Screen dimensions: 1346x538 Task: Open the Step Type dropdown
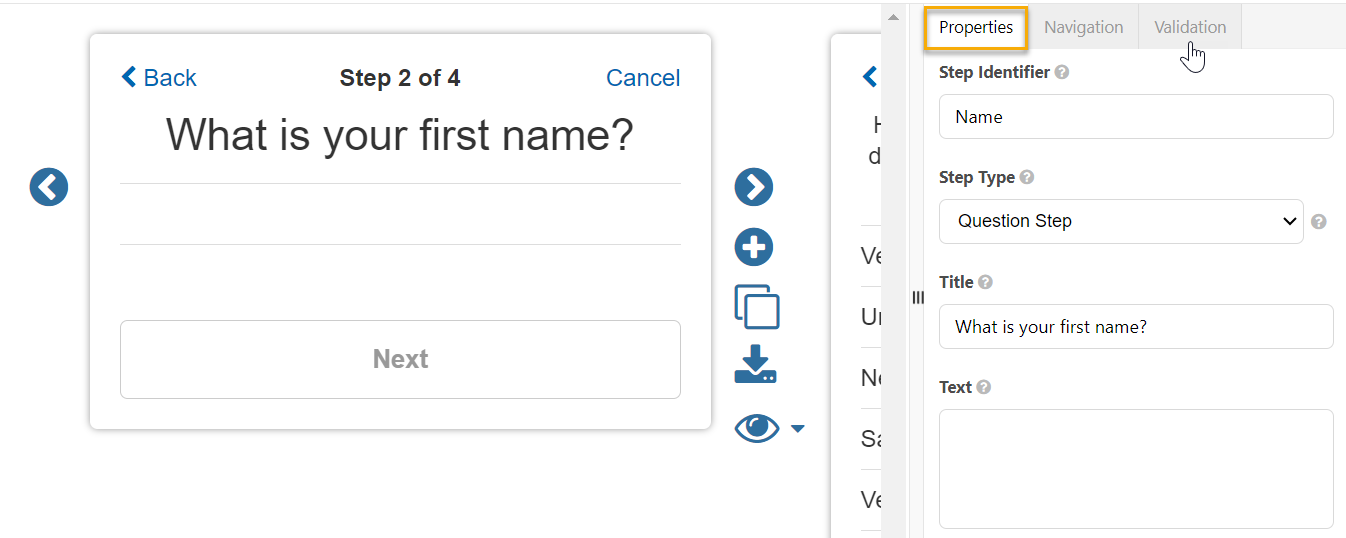pyautogui.click(x=1120, y=222)
